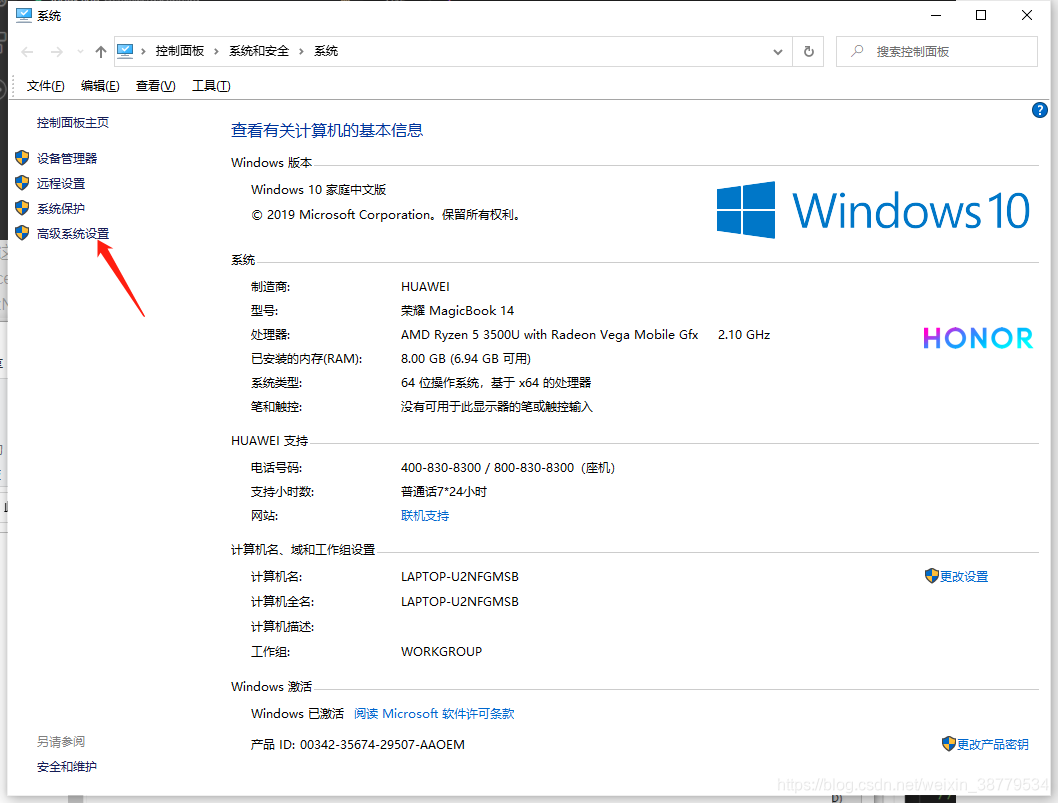Screen dimensions: 1058x803
Task: Open 系统保护 link
Action: [x=61, y=209]
